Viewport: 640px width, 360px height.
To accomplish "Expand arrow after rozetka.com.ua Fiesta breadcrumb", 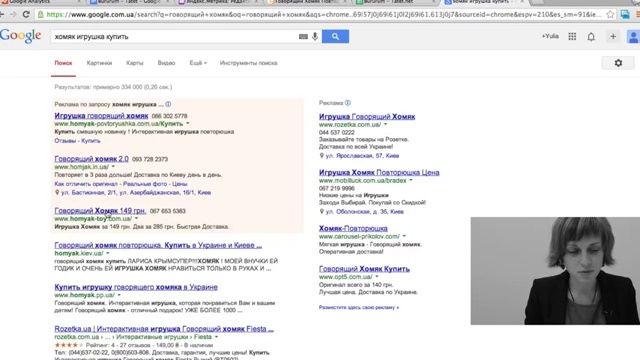I will click(216, 337).
